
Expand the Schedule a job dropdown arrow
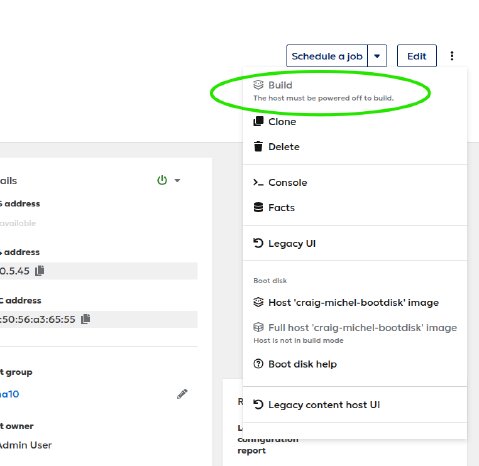tap(377, 56)
